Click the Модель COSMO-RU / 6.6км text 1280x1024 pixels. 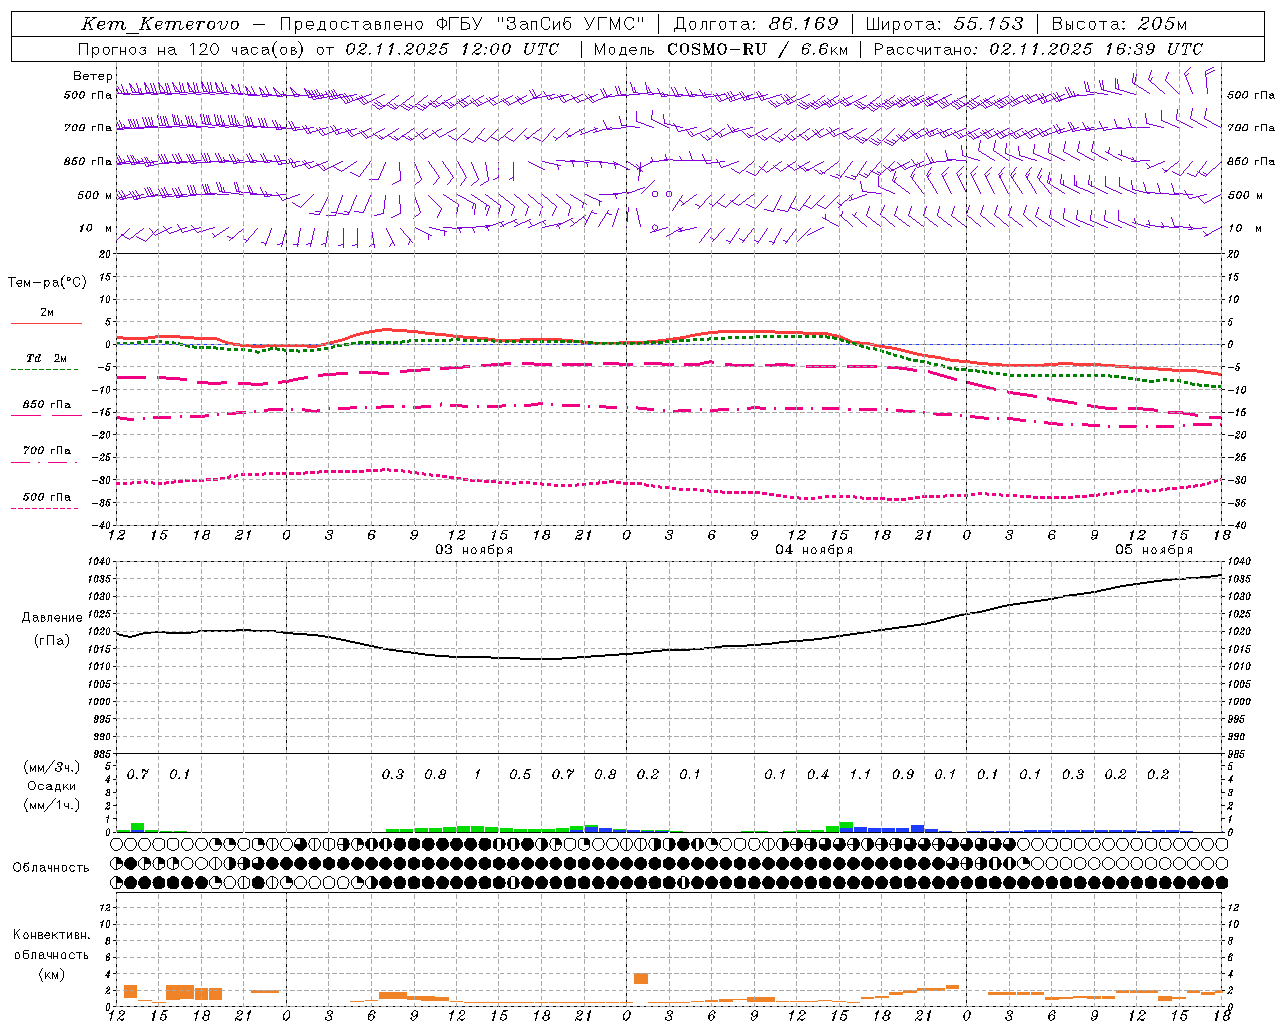(x=721, y=49)
